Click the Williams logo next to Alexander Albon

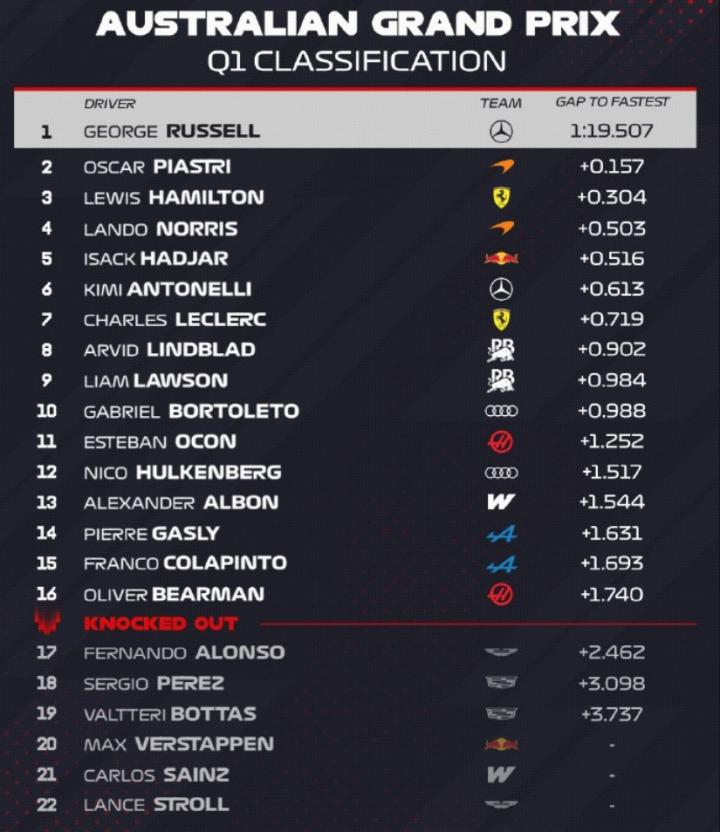click(501, 502)
